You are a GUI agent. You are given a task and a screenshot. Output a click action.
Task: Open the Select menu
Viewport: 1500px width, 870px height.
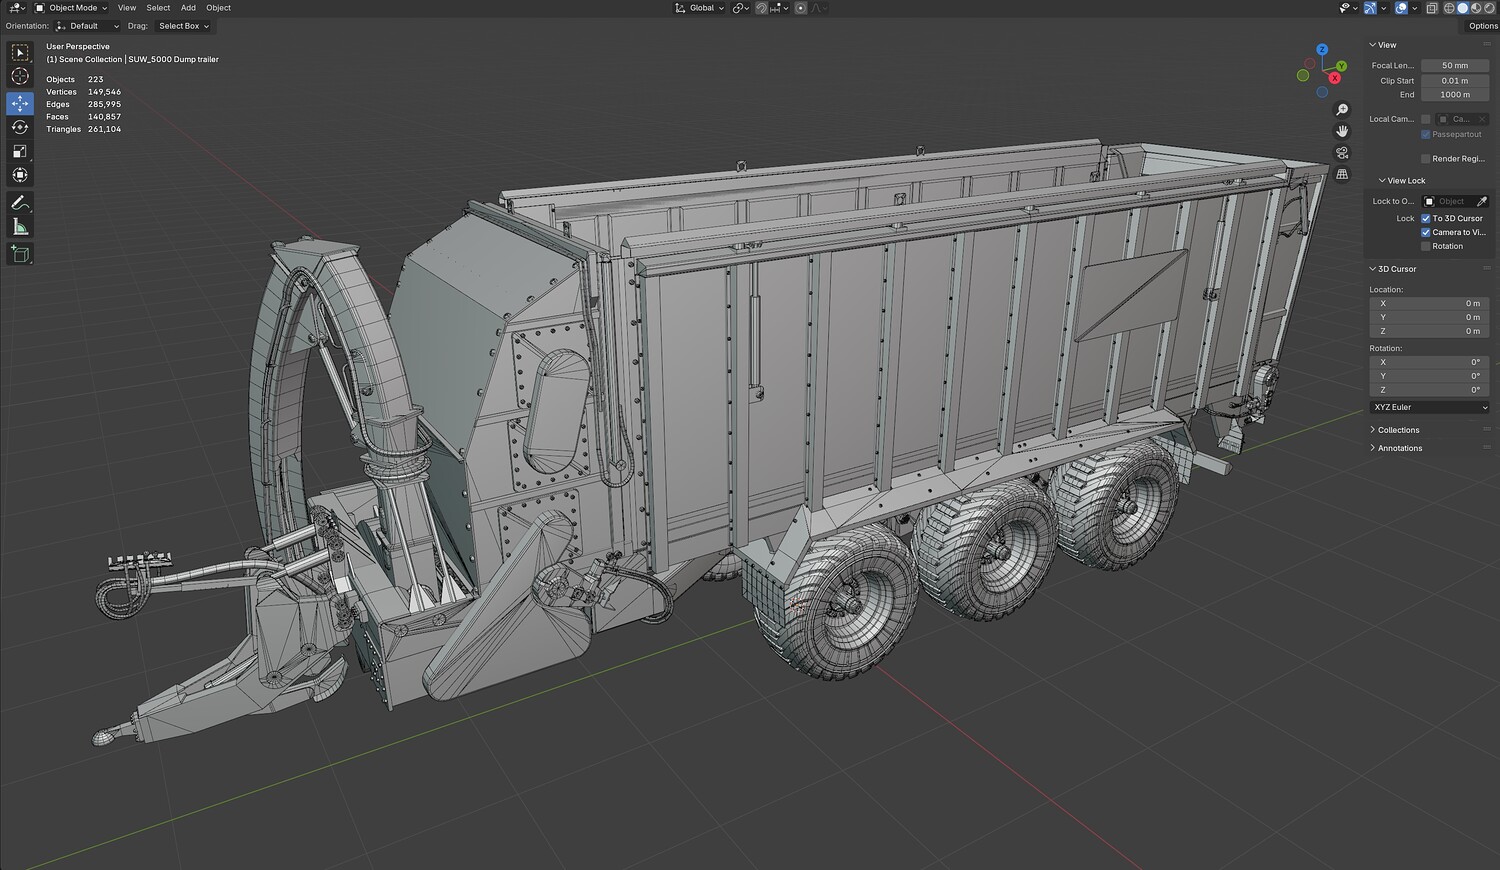point(158,8)
